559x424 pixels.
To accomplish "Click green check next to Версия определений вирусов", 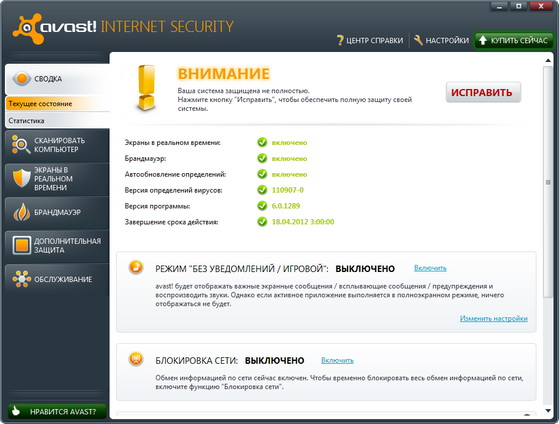I will point(262,190).
